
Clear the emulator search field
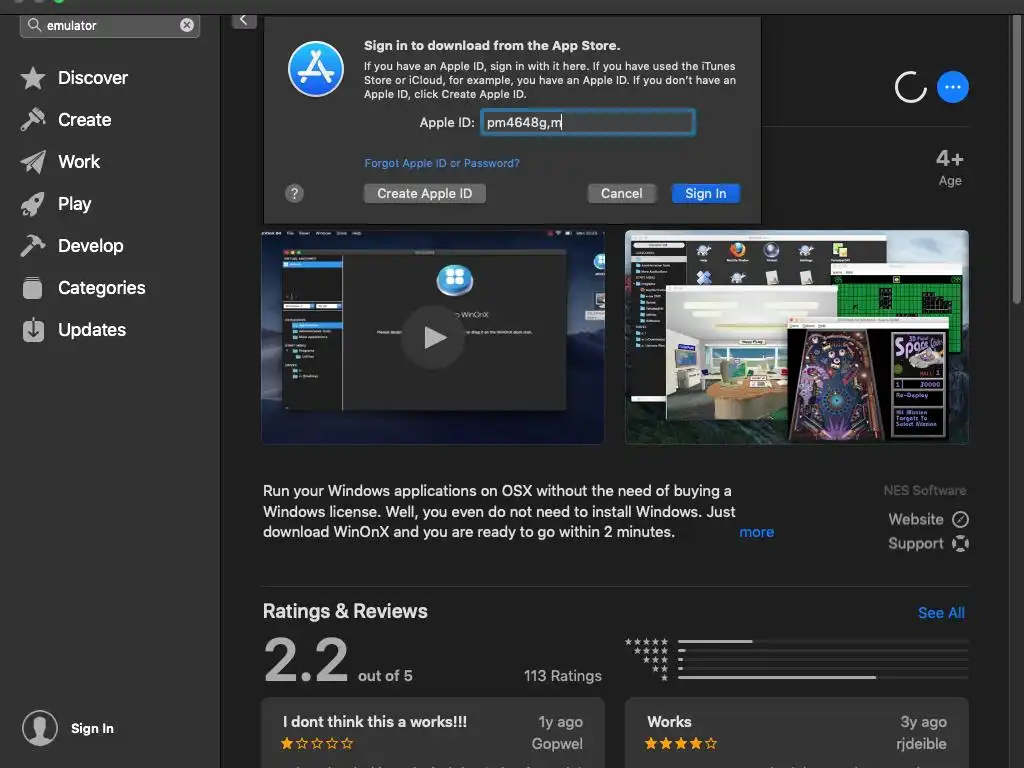(187, 25)
